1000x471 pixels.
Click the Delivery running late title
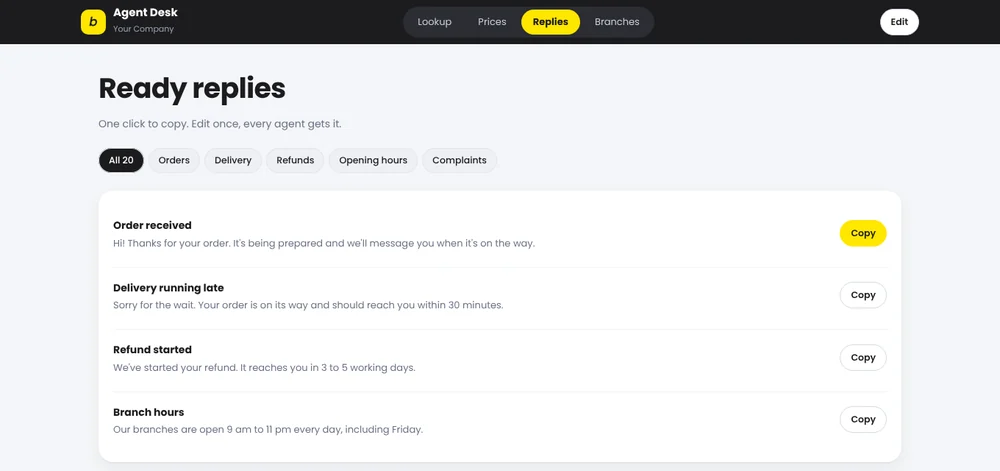click(x=168, y=287)
